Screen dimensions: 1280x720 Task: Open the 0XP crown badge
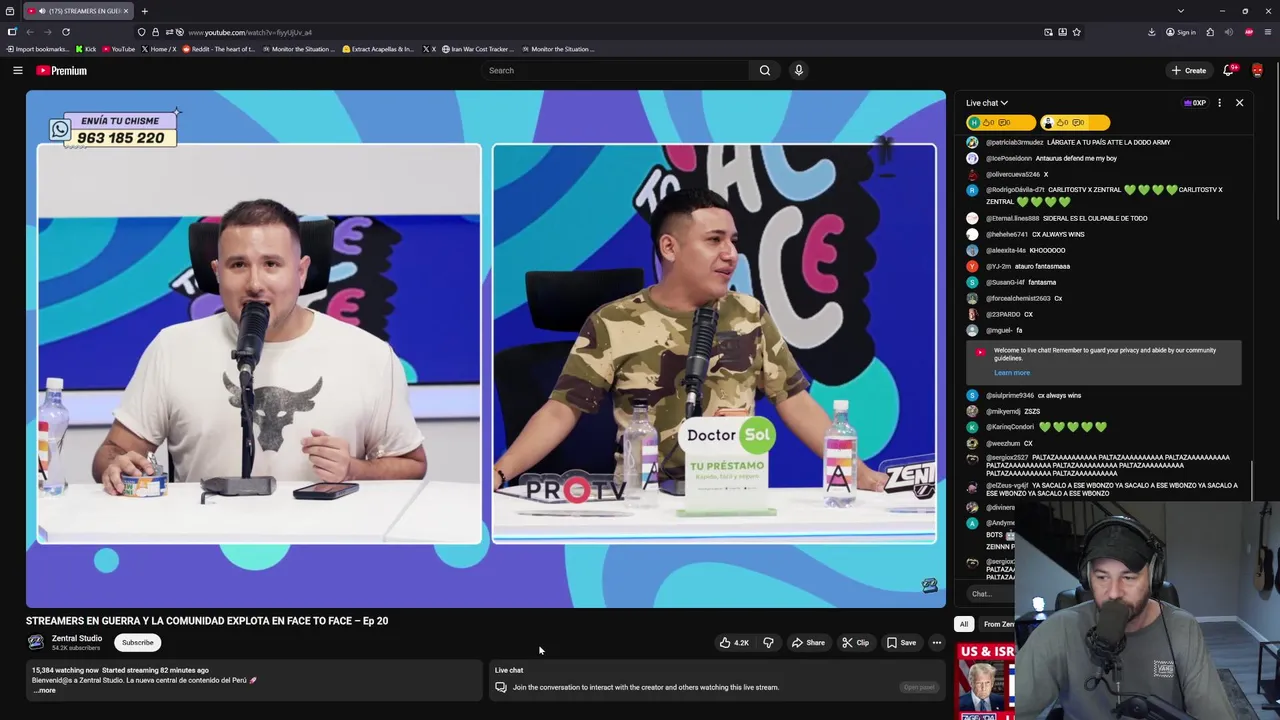point(1195,103)
